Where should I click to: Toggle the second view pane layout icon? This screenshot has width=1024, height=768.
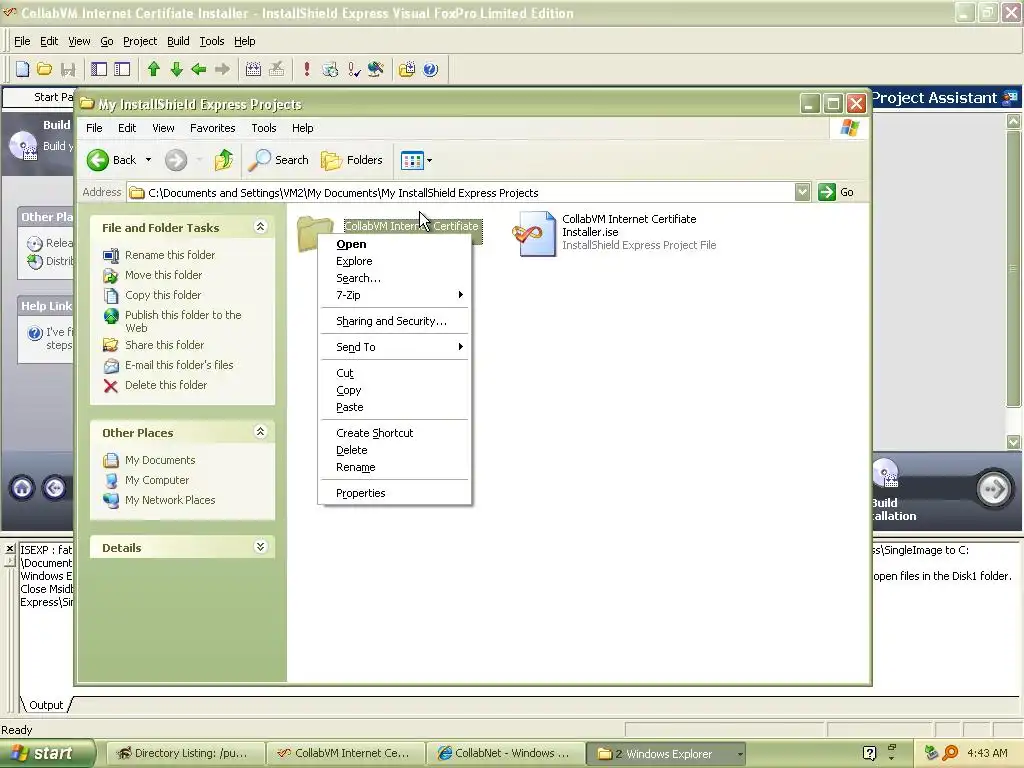click(x=122, y=69)
